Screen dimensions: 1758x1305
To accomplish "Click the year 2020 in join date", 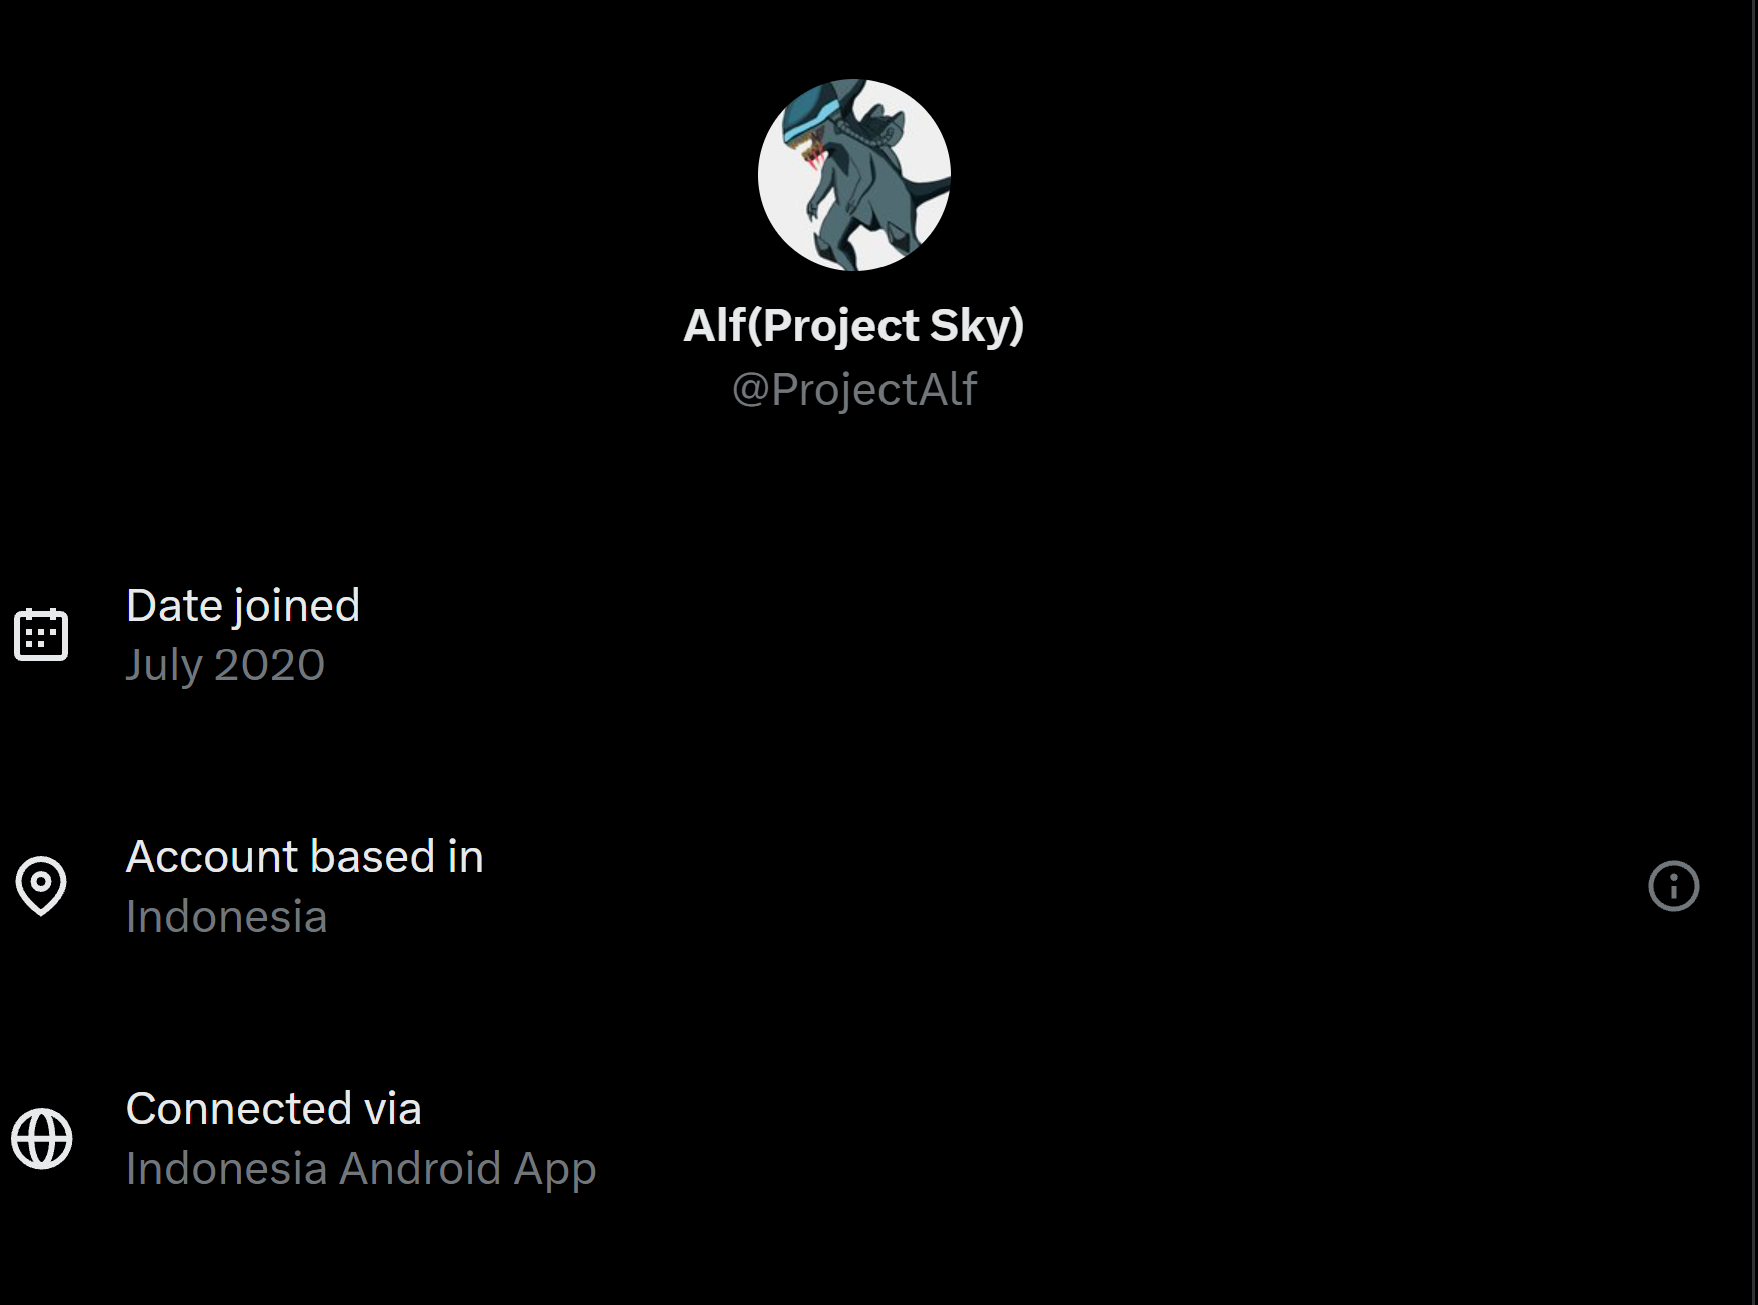I will coord(270,665).
